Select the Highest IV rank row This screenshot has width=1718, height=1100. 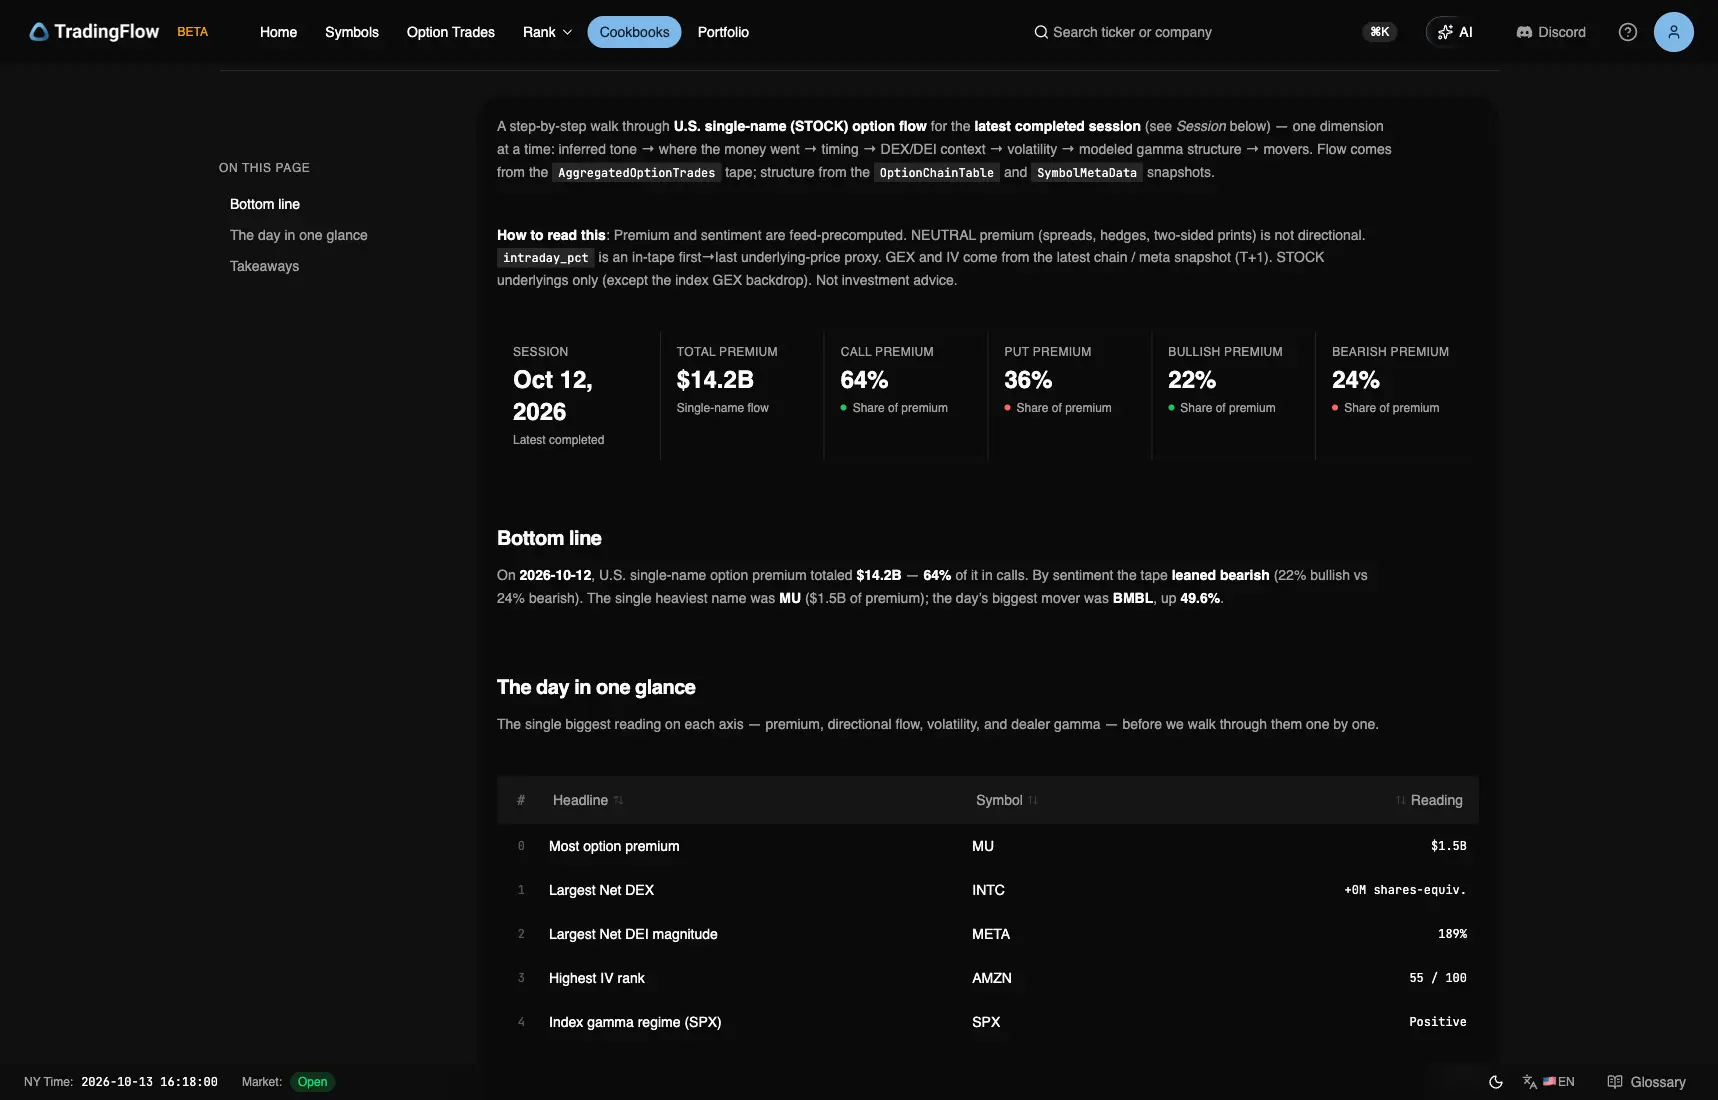click(987, 978)
